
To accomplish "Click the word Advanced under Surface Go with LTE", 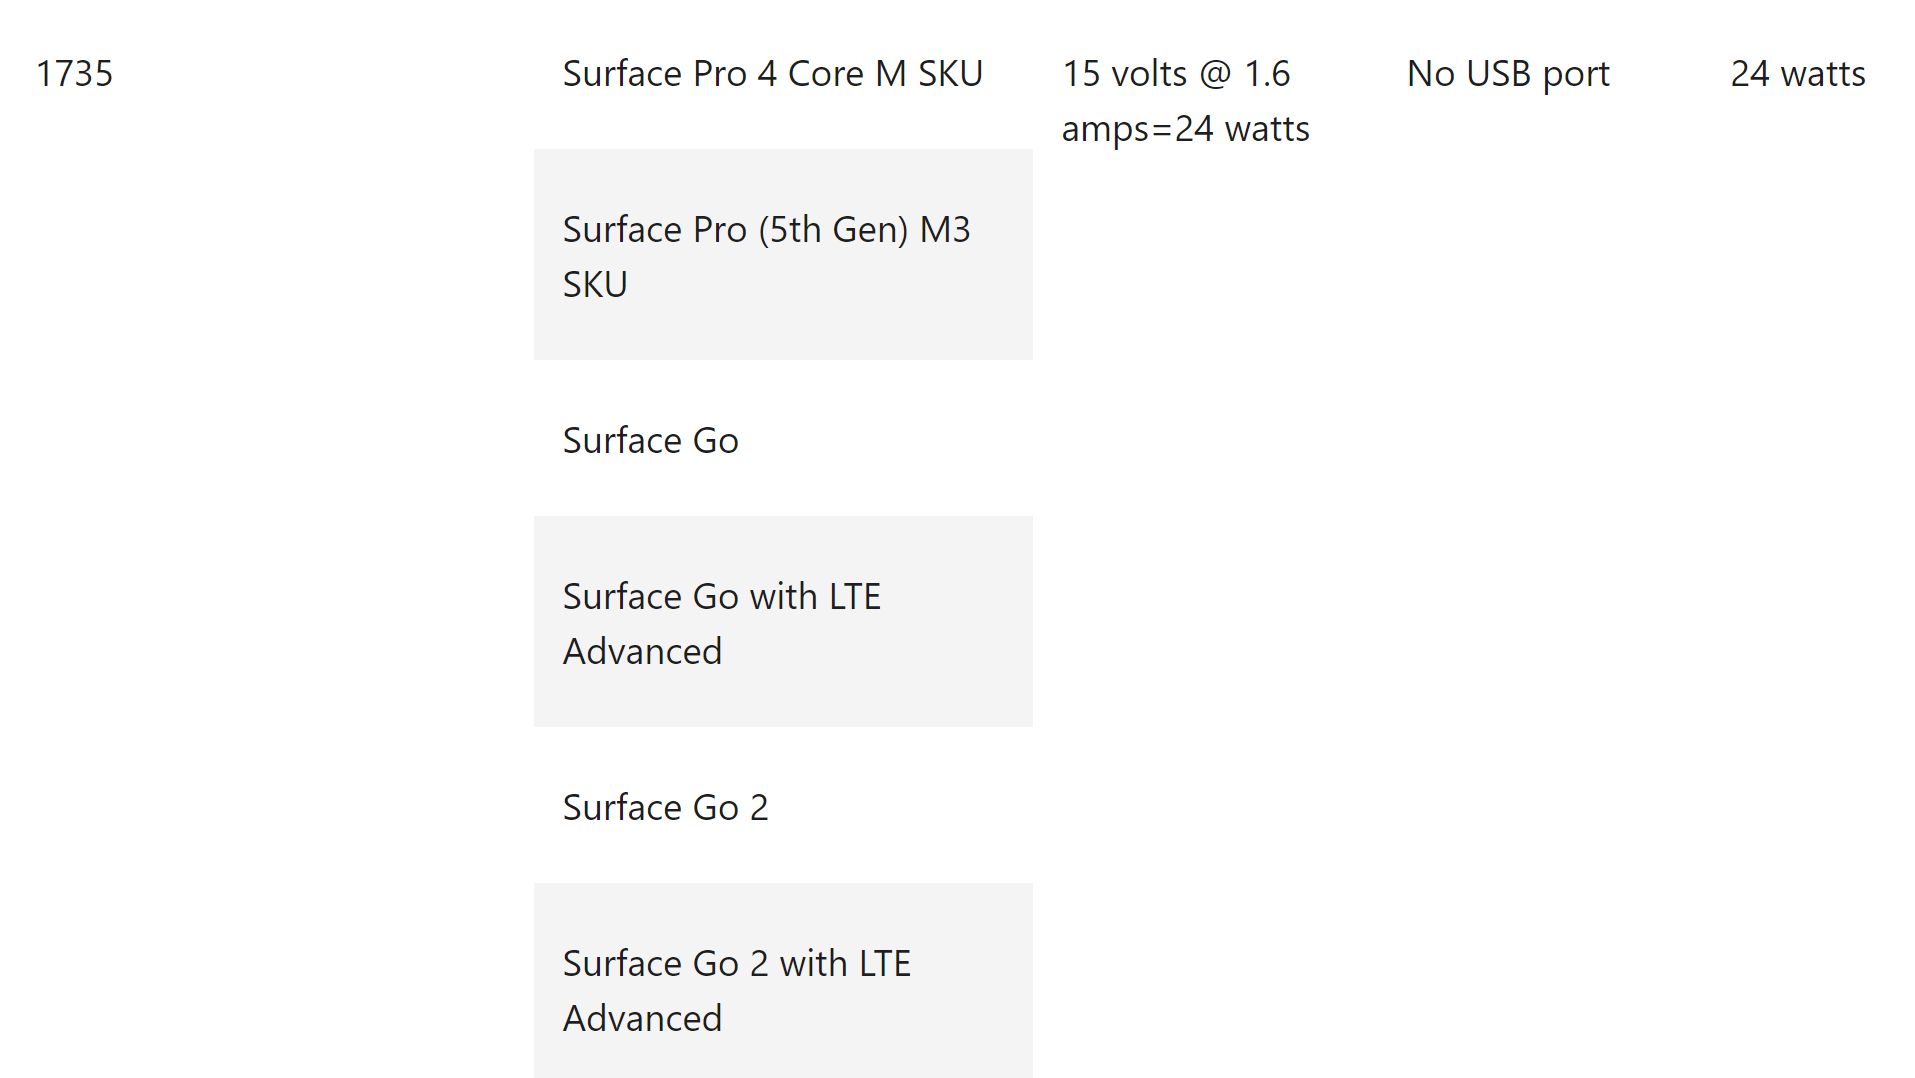I will click(642, 651).
